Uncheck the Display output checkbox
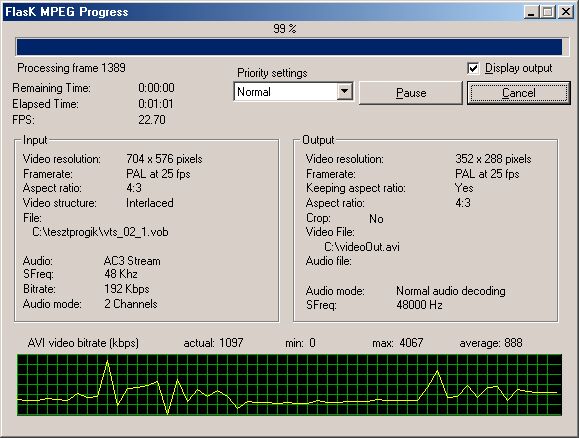579x438 pixels. pyautogui.click(x=473, y=68)
